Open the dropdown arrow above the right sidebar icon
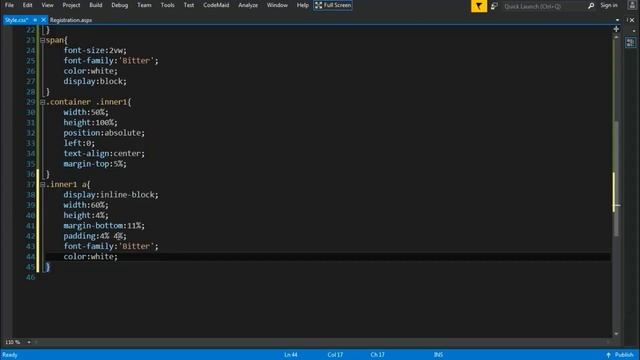The height and width of the screenshot is (360, 640). point(633,32)
